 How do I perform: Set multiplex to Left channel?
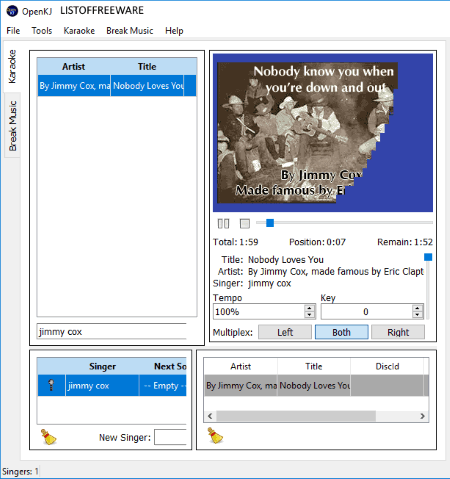click(285, 332)
